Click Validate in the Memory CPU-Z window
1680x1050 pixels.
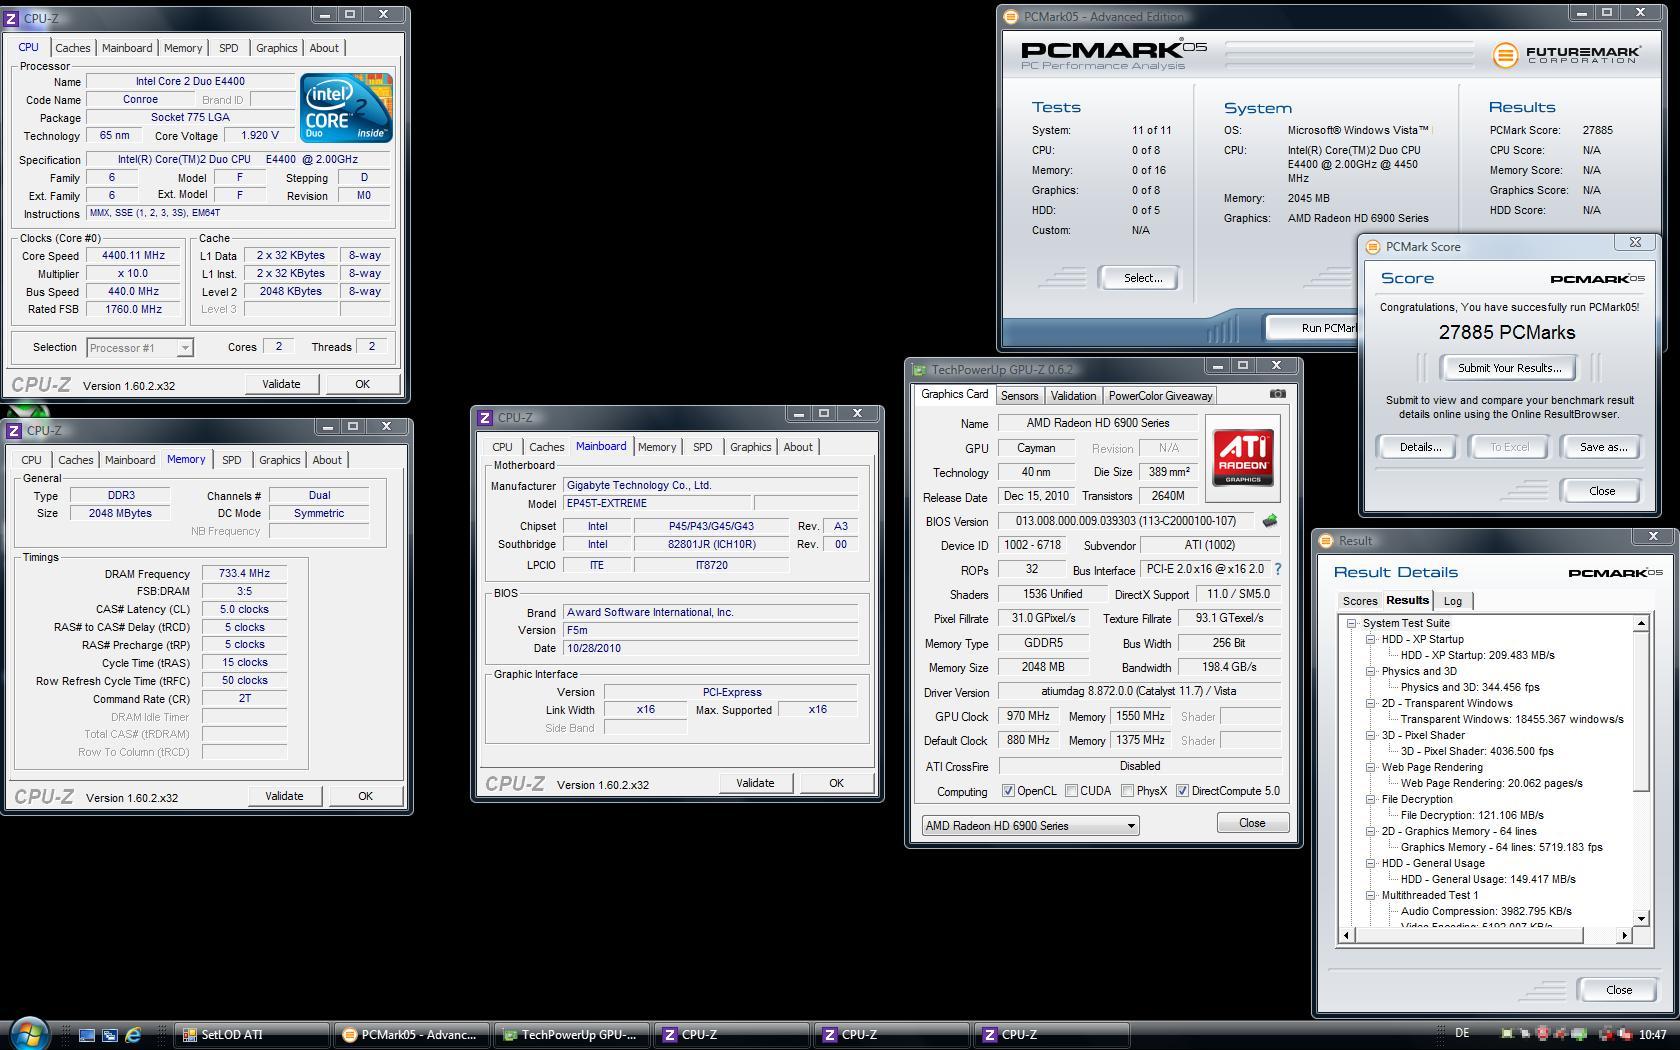click(x=284, y=796)
